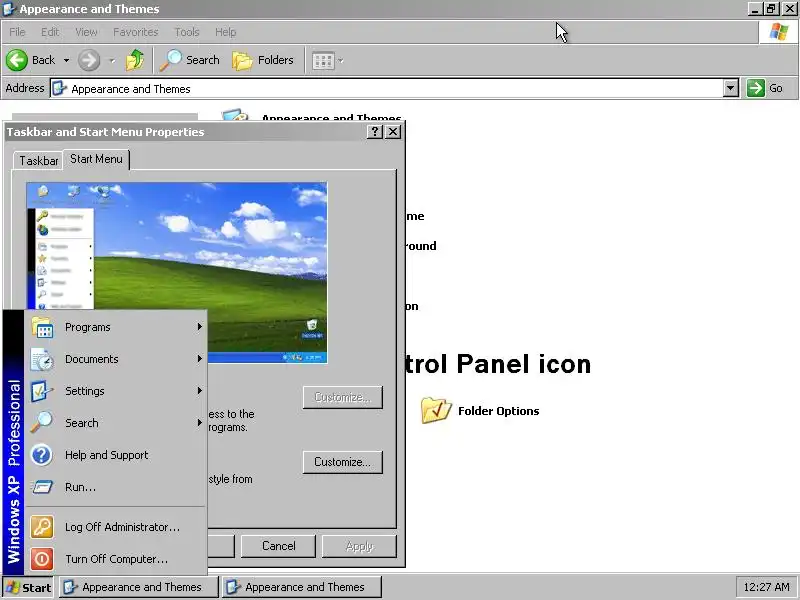The height and width of the screenshot is (600, 800).
Task: Click the red Turn Off power icon
Action: [x=42, y=559]
